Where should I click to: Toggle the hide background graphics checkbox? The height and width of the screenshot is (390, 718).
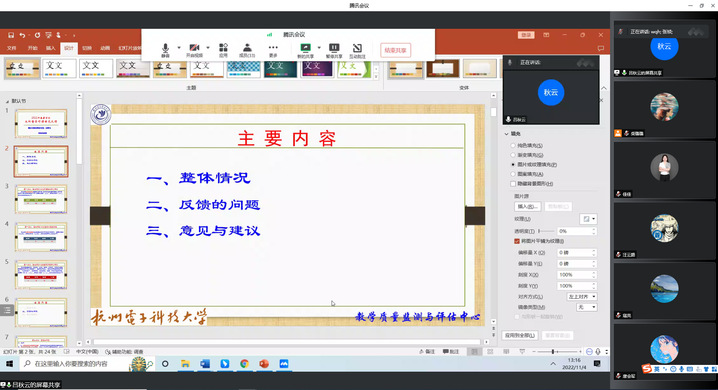[513, 184]
